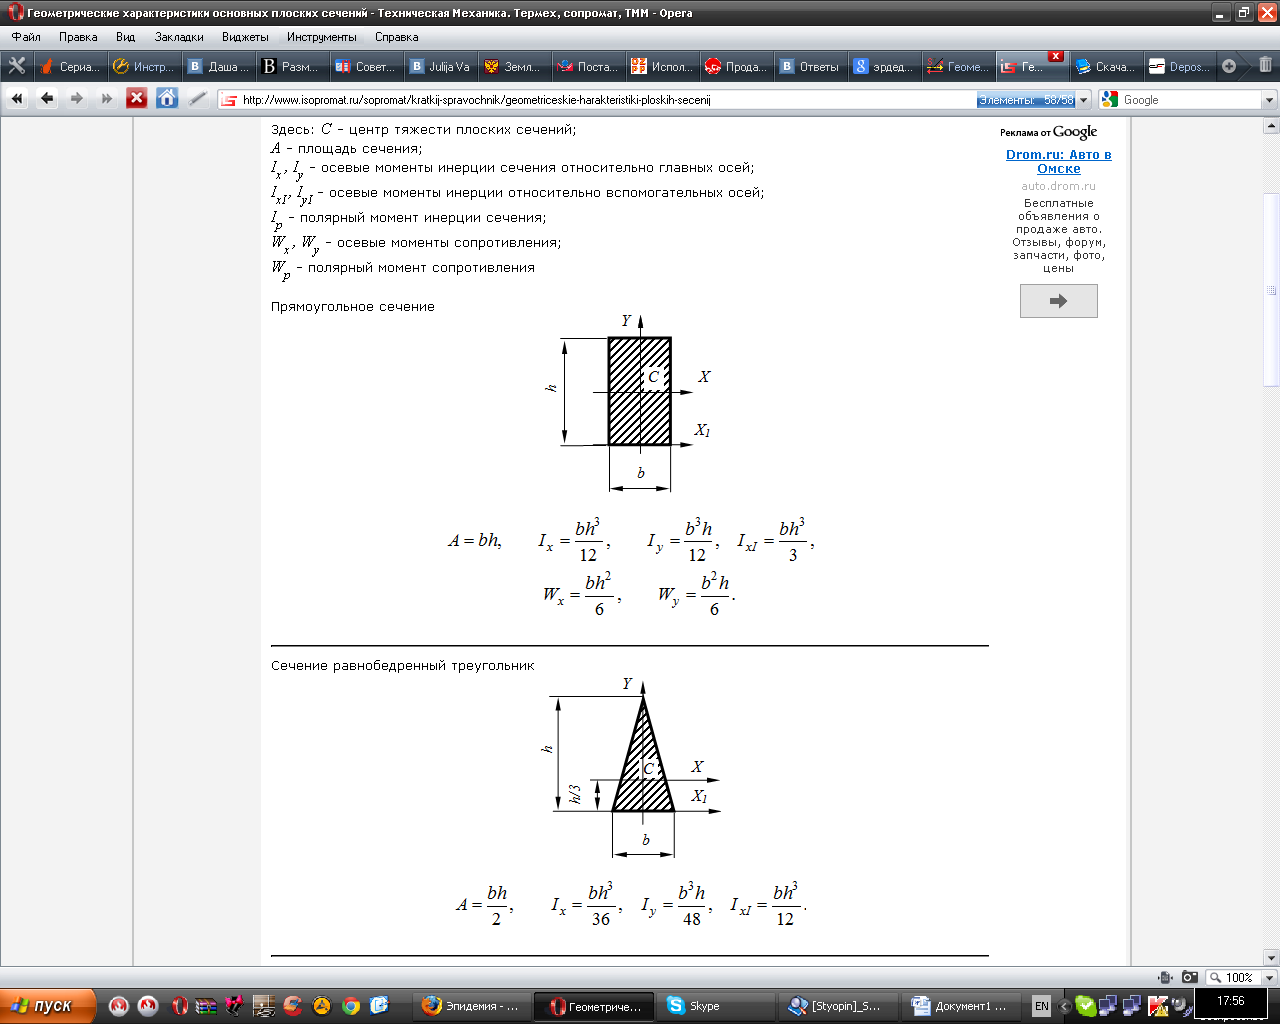Screen dimensions: 1280x1024
Task: Launch WinRAR from quick launch
Action: pos(206,1006)
